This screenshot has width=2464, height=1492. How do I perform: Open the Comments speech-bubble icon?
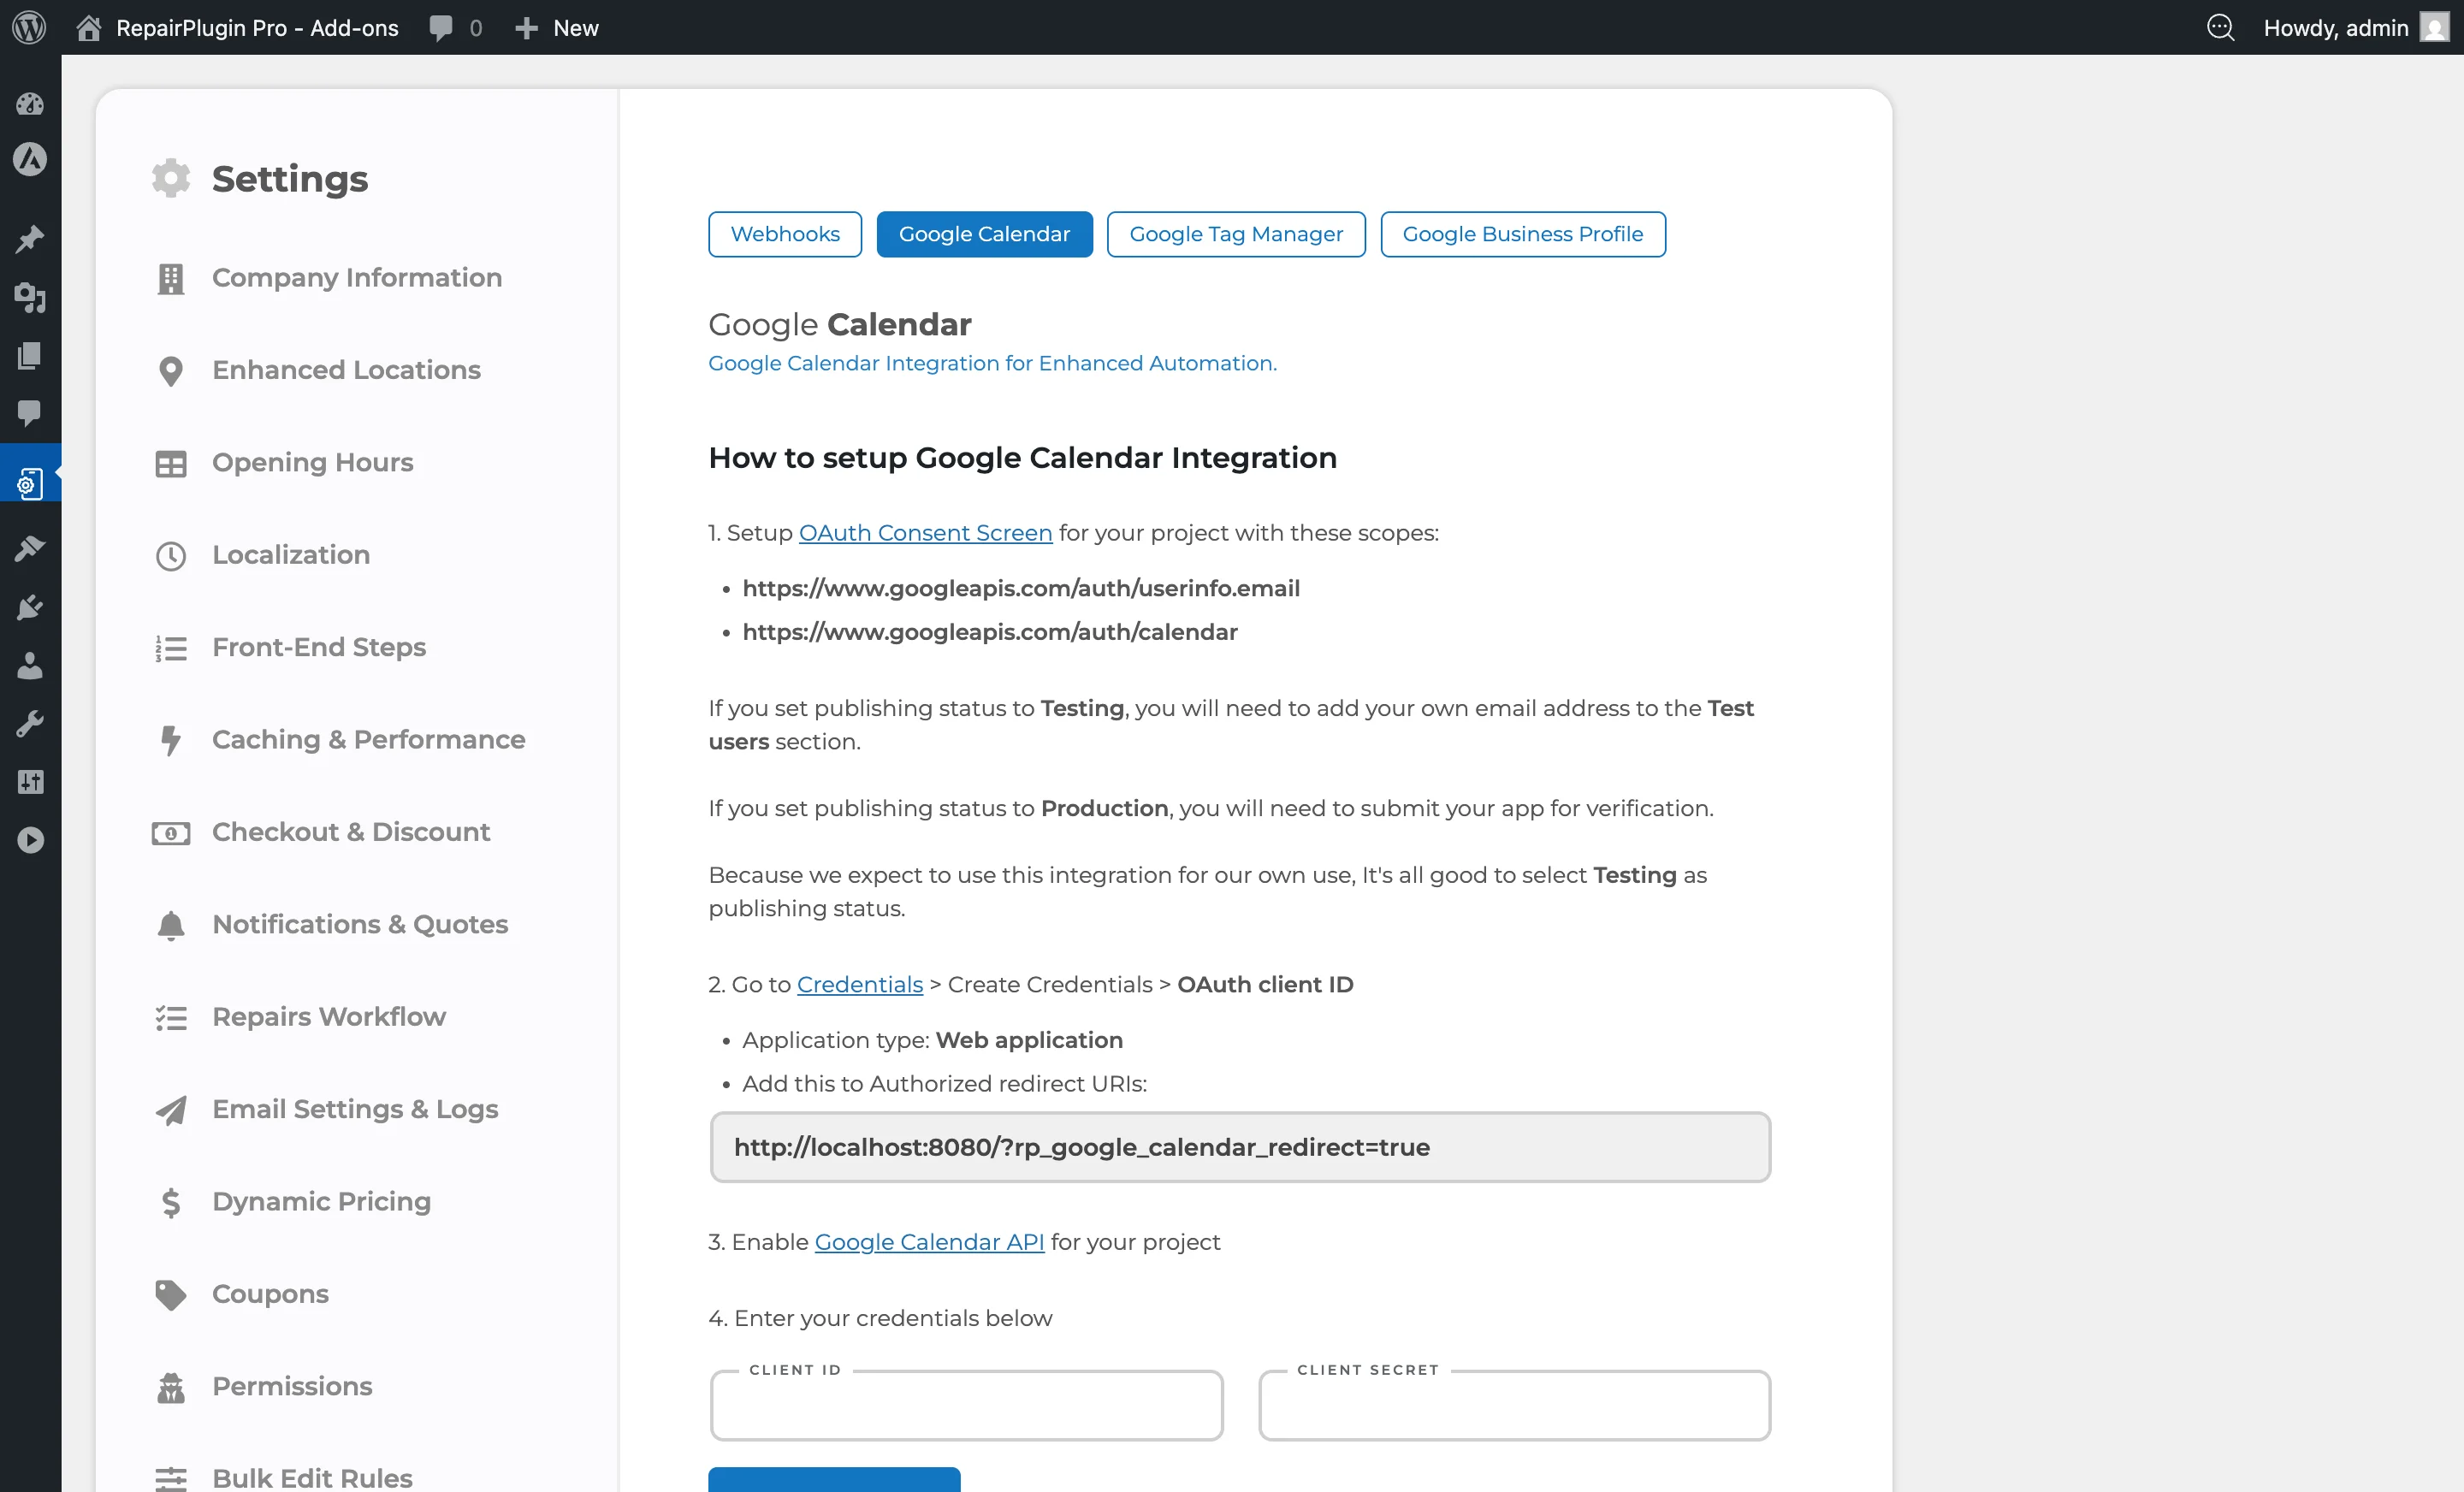[30, 414]
